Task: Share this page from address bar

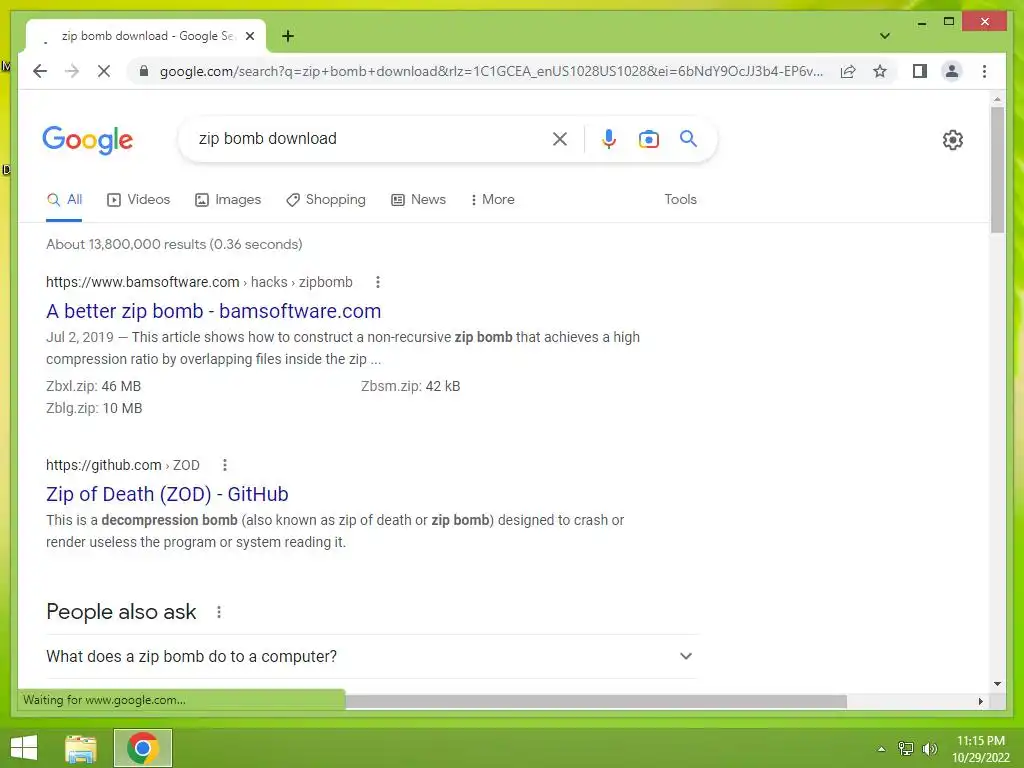Action: pos(848,71)
